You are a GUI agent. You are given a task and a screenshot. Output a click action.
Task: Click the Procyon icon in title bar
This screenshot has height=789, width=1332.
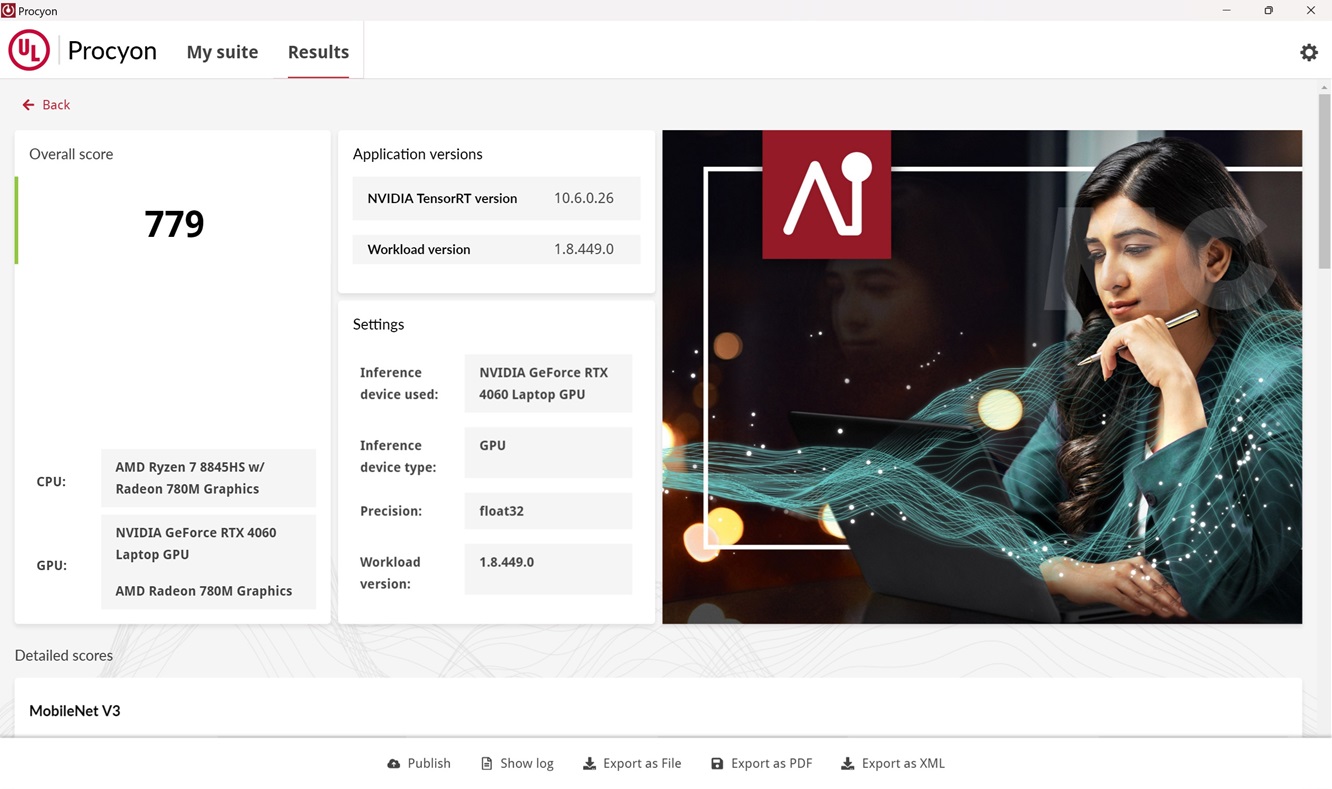pos(9,10)
